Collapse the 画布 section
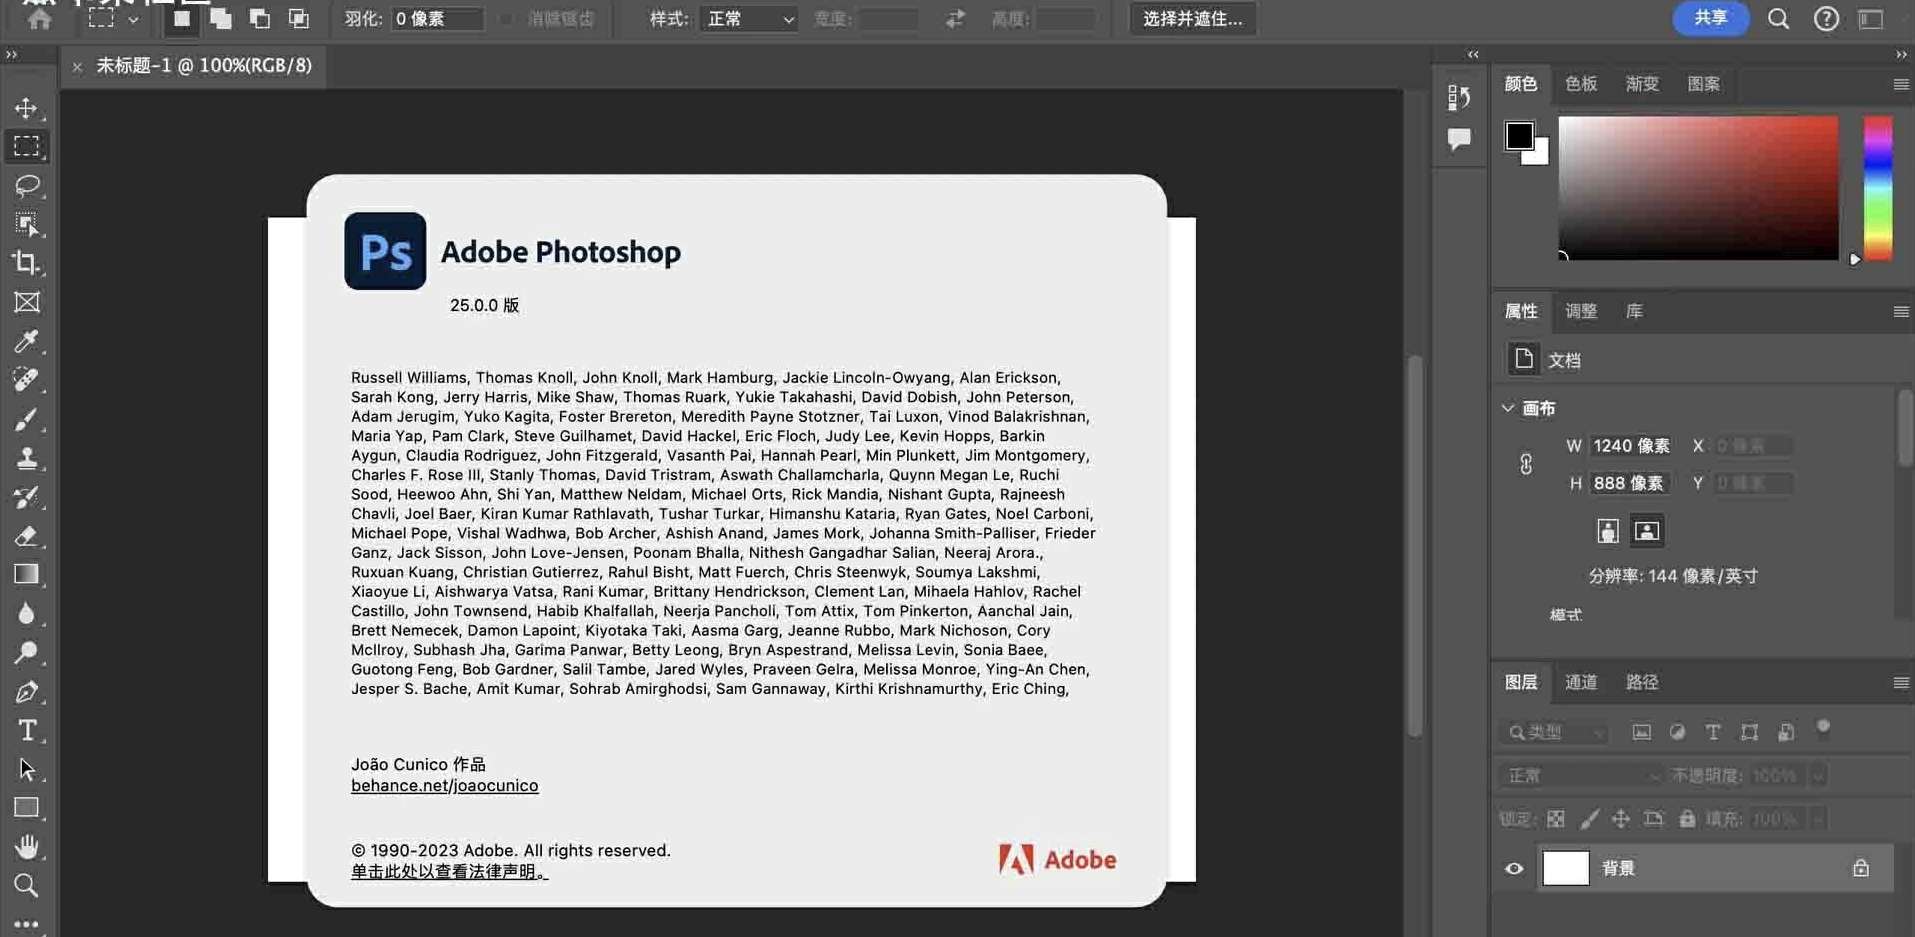 pos(1508,408)
